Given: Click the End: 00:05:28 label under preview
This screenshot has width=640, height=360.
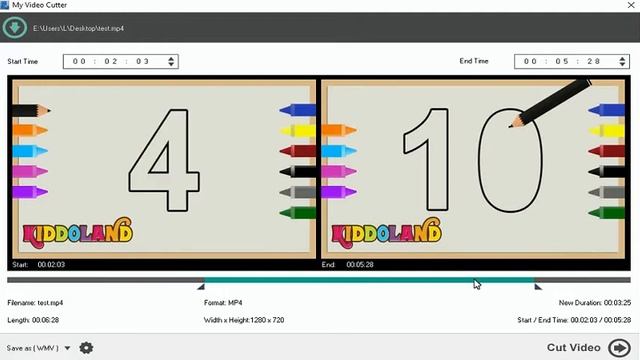Looking at the screenshot, I should tap(347, 264).
